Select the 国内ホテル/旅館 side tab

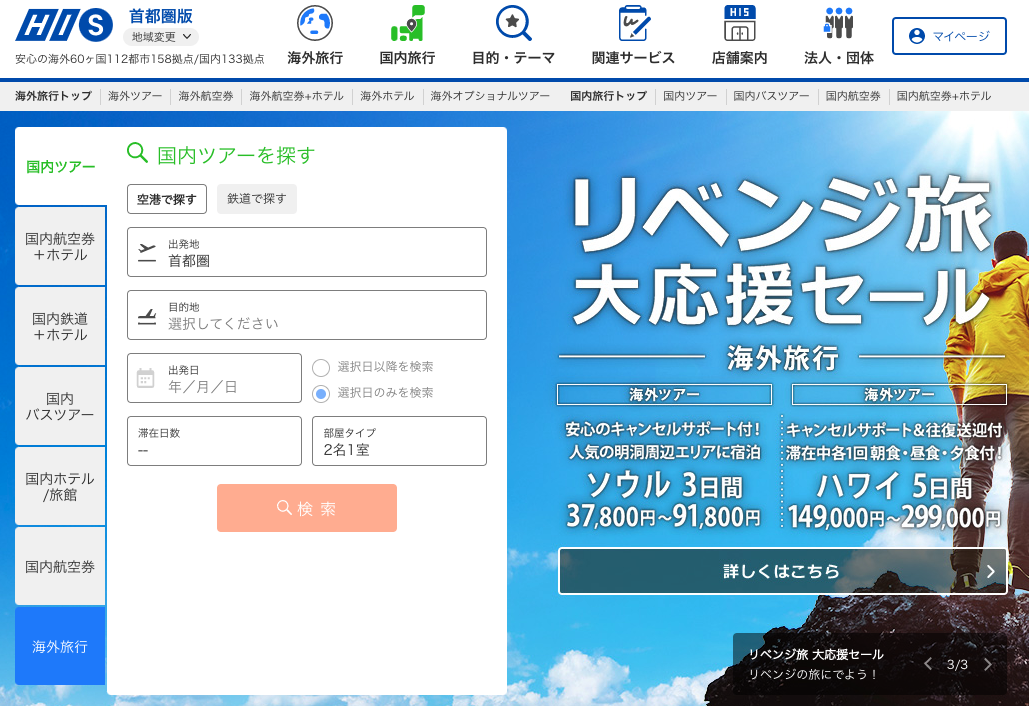tap(60, 487)
